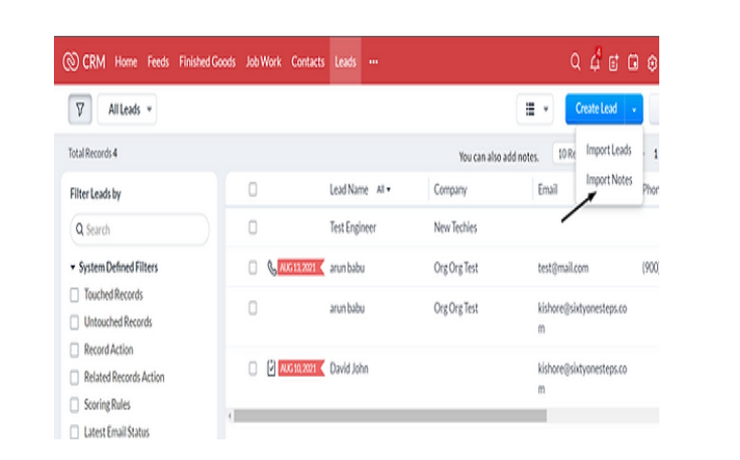
Task: Open Lead Name All filter dropdown
Action: (x=383, y=190)
